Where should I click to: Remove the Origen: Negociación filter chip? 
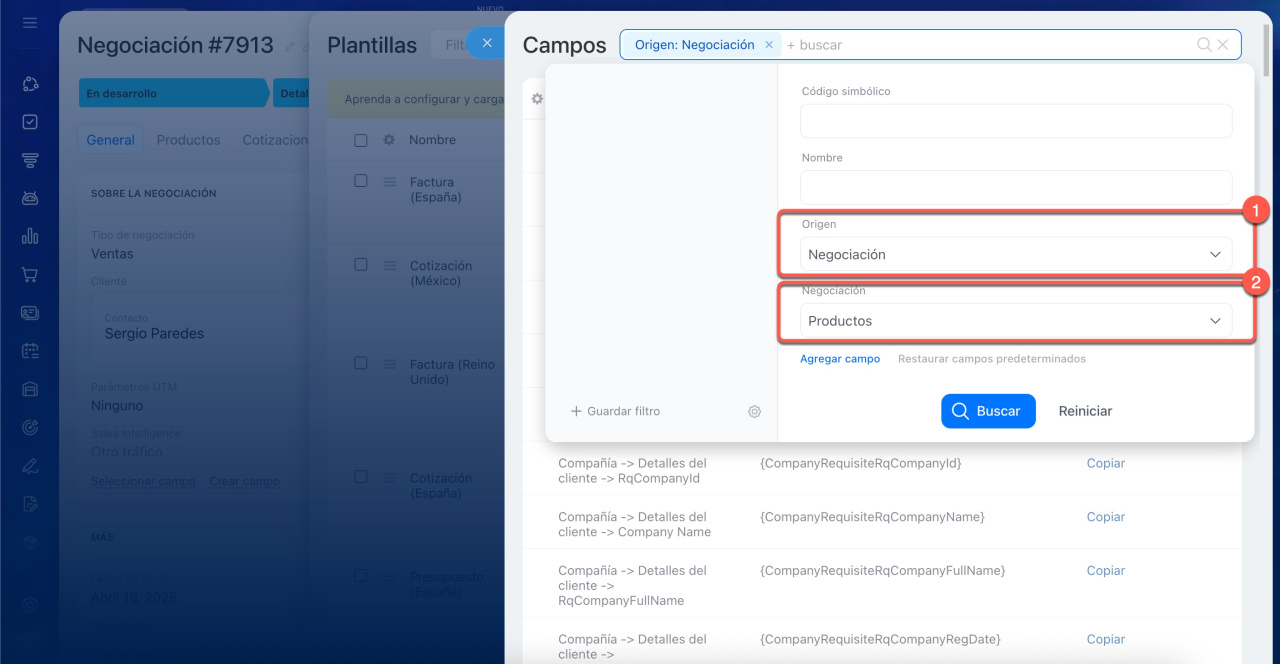coord(768,45)
